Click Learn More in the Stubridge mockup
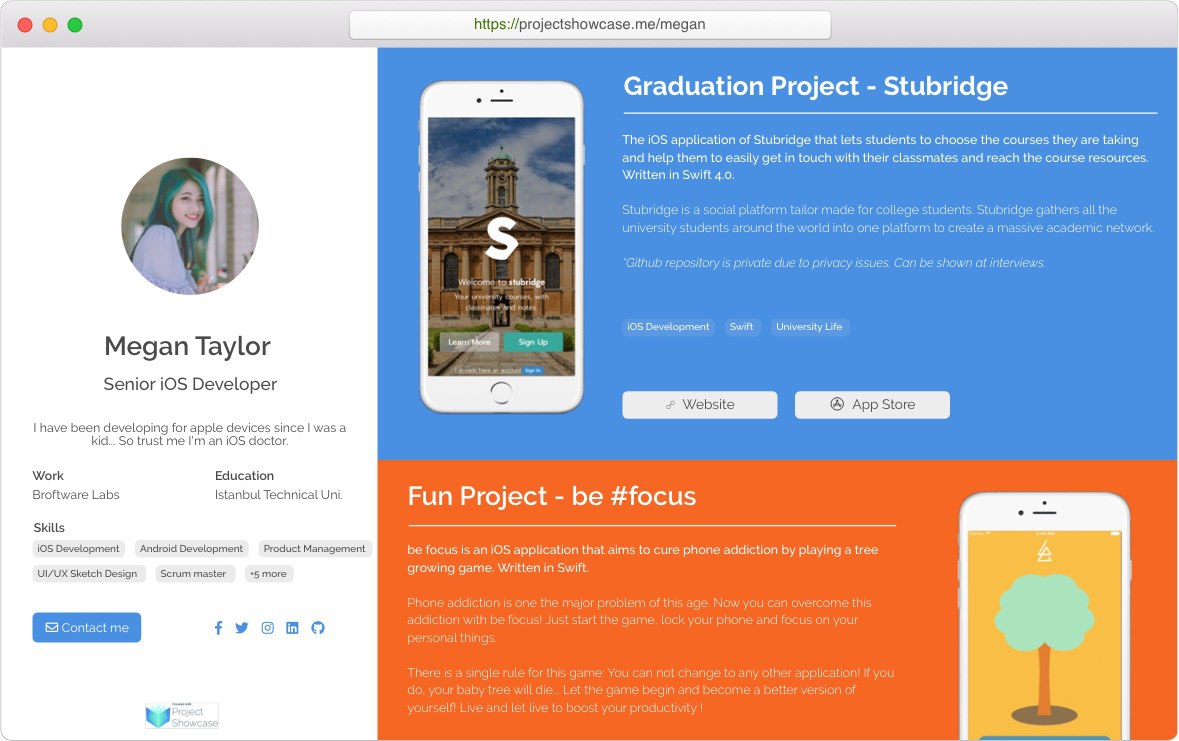This screenshot has height=741, width=1179. [x=469, y=342]
